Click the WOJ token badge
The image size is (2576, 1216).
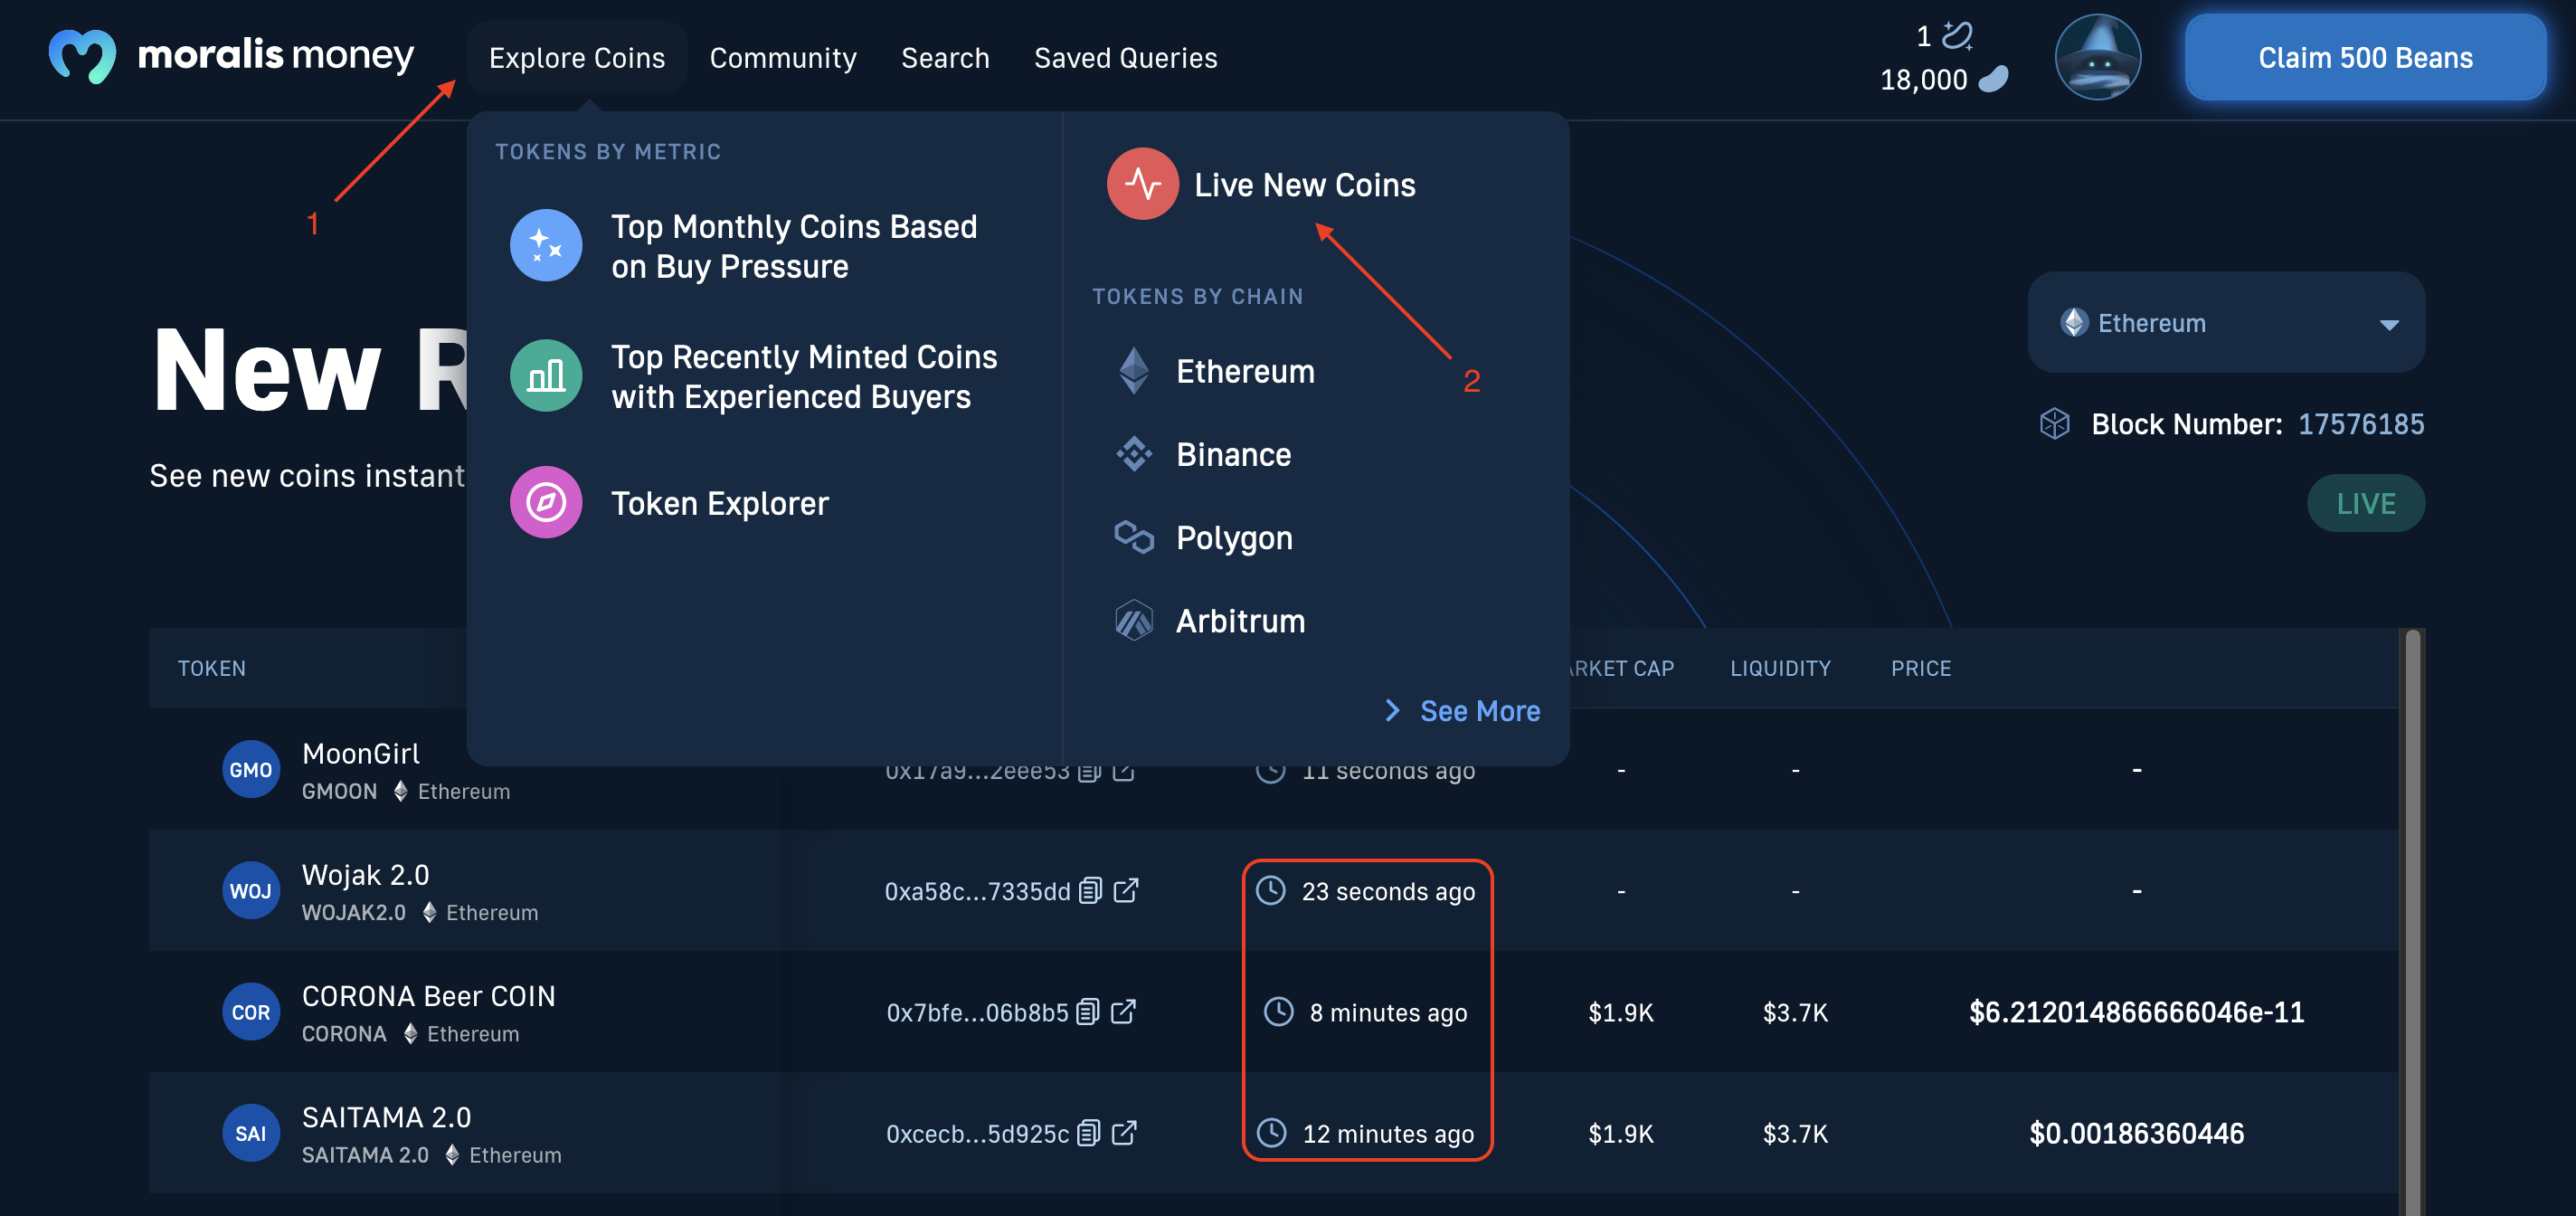pos(250,890)
